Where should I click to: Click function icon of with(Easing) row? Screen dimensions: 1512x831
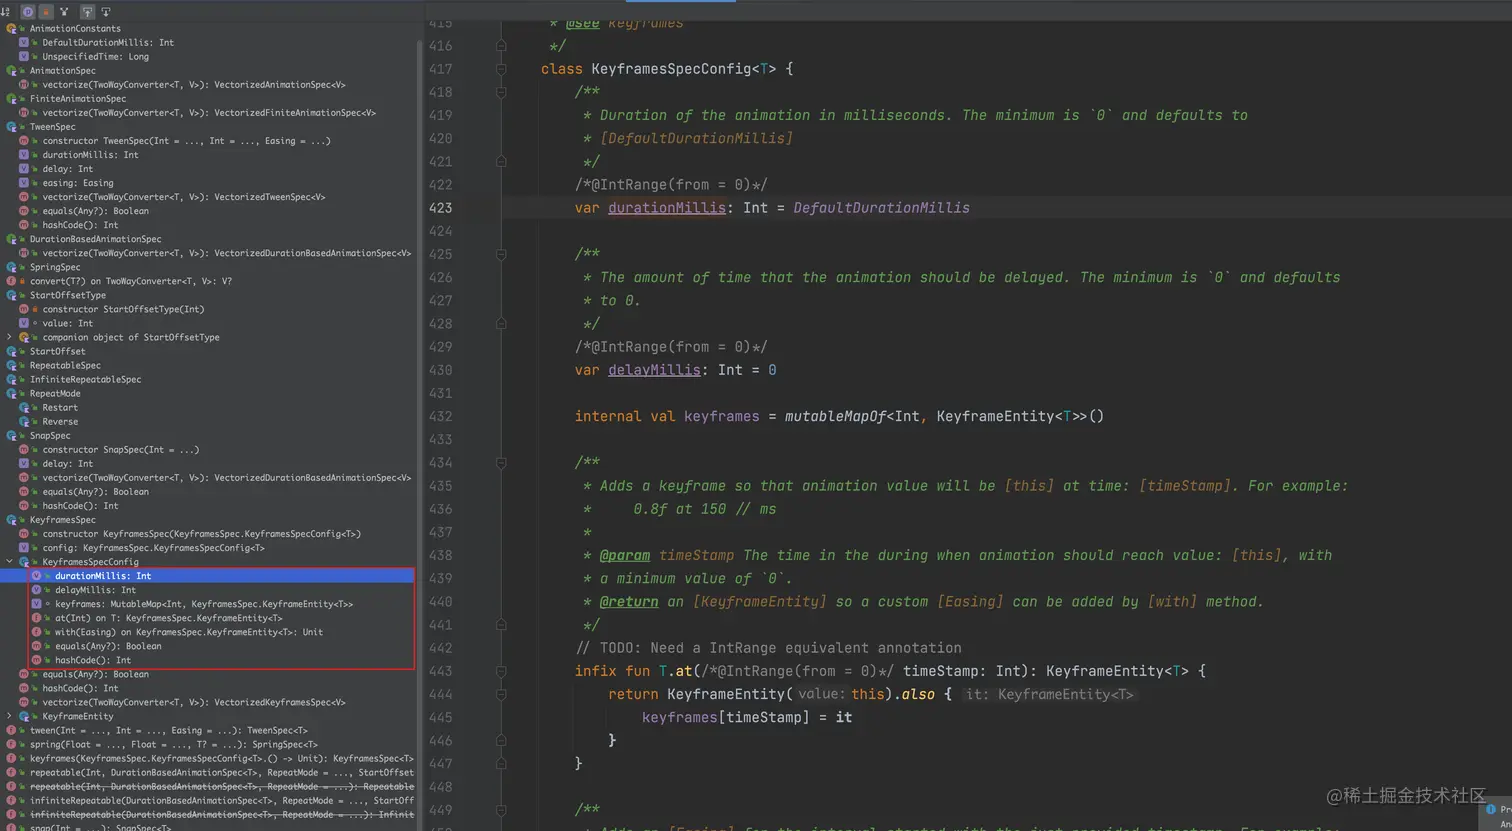(x=37, y=632)
